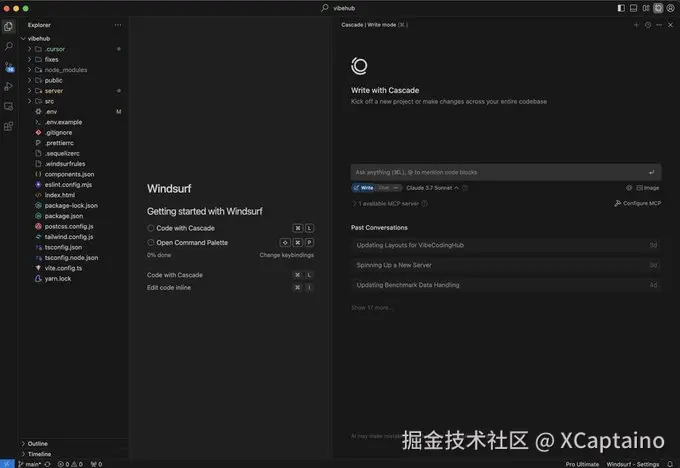
Task: Click Pro Ultimate in status bar
Action: (582, 464)
